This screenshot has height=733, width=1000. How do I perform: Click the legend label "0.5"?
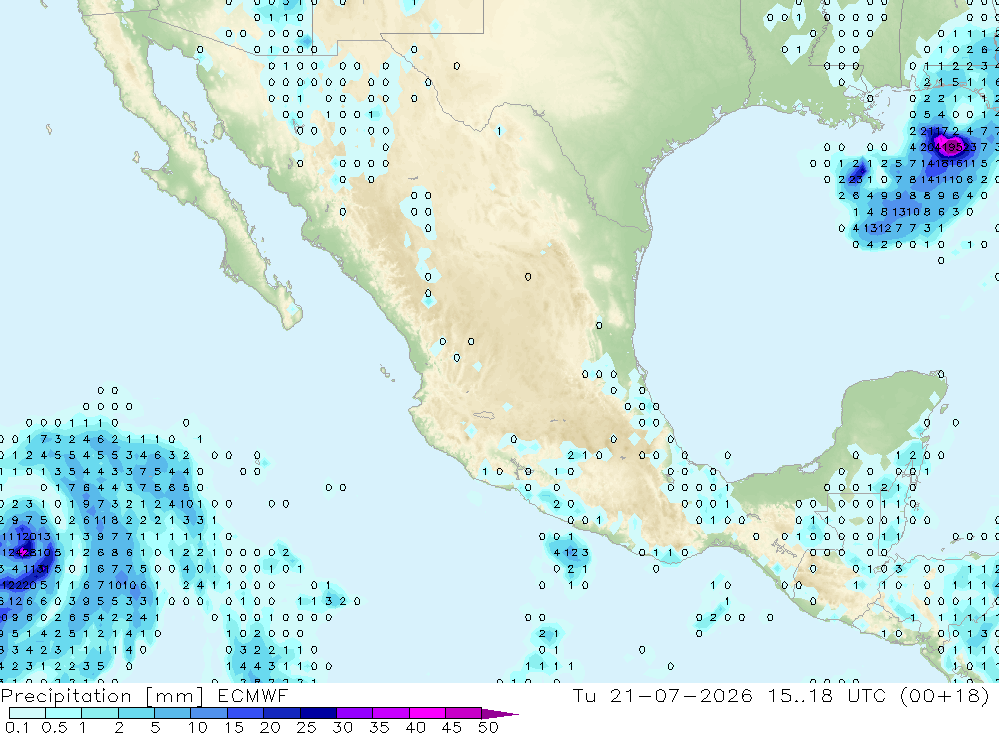tap(54, 727)
